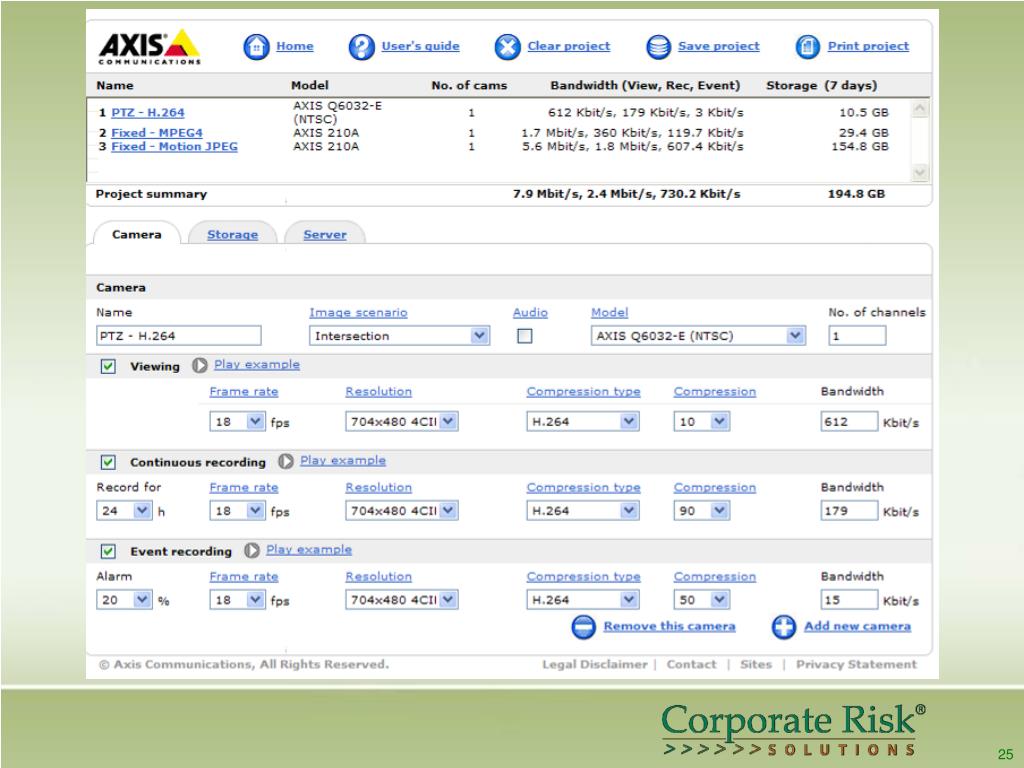Click the Clear project X icon

click(x=508, y=47)
